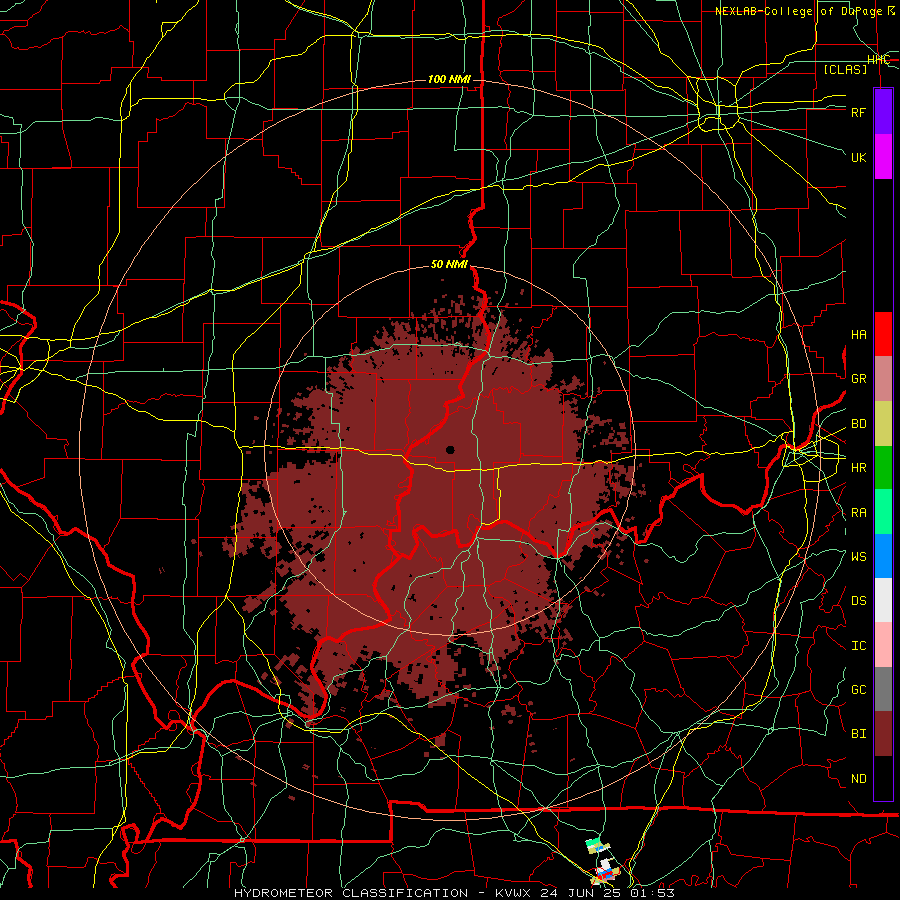The image size is (900, 900).
Task: Click the '[CLAS]' legend header text
Action: [845, 69]
